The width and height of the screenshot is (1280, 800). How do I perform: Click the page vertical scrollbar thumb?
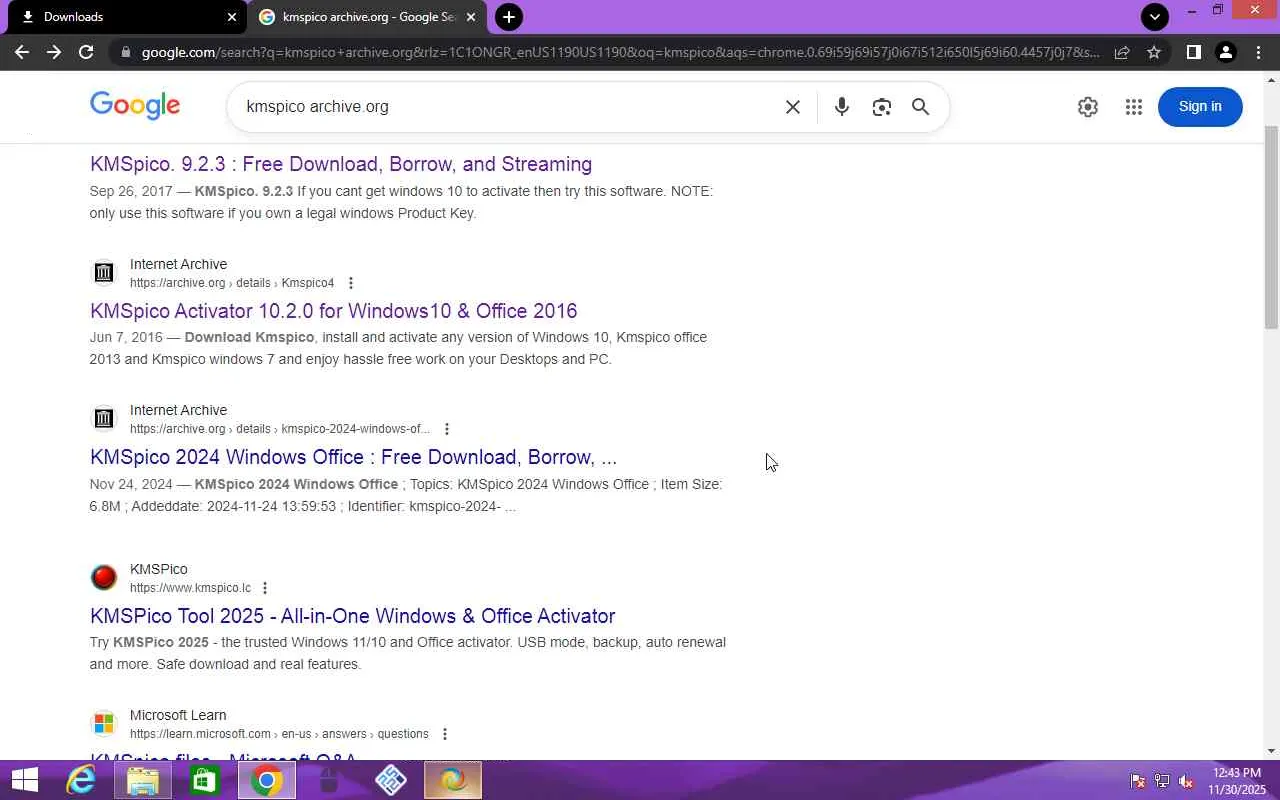(x=1271, y=228)
